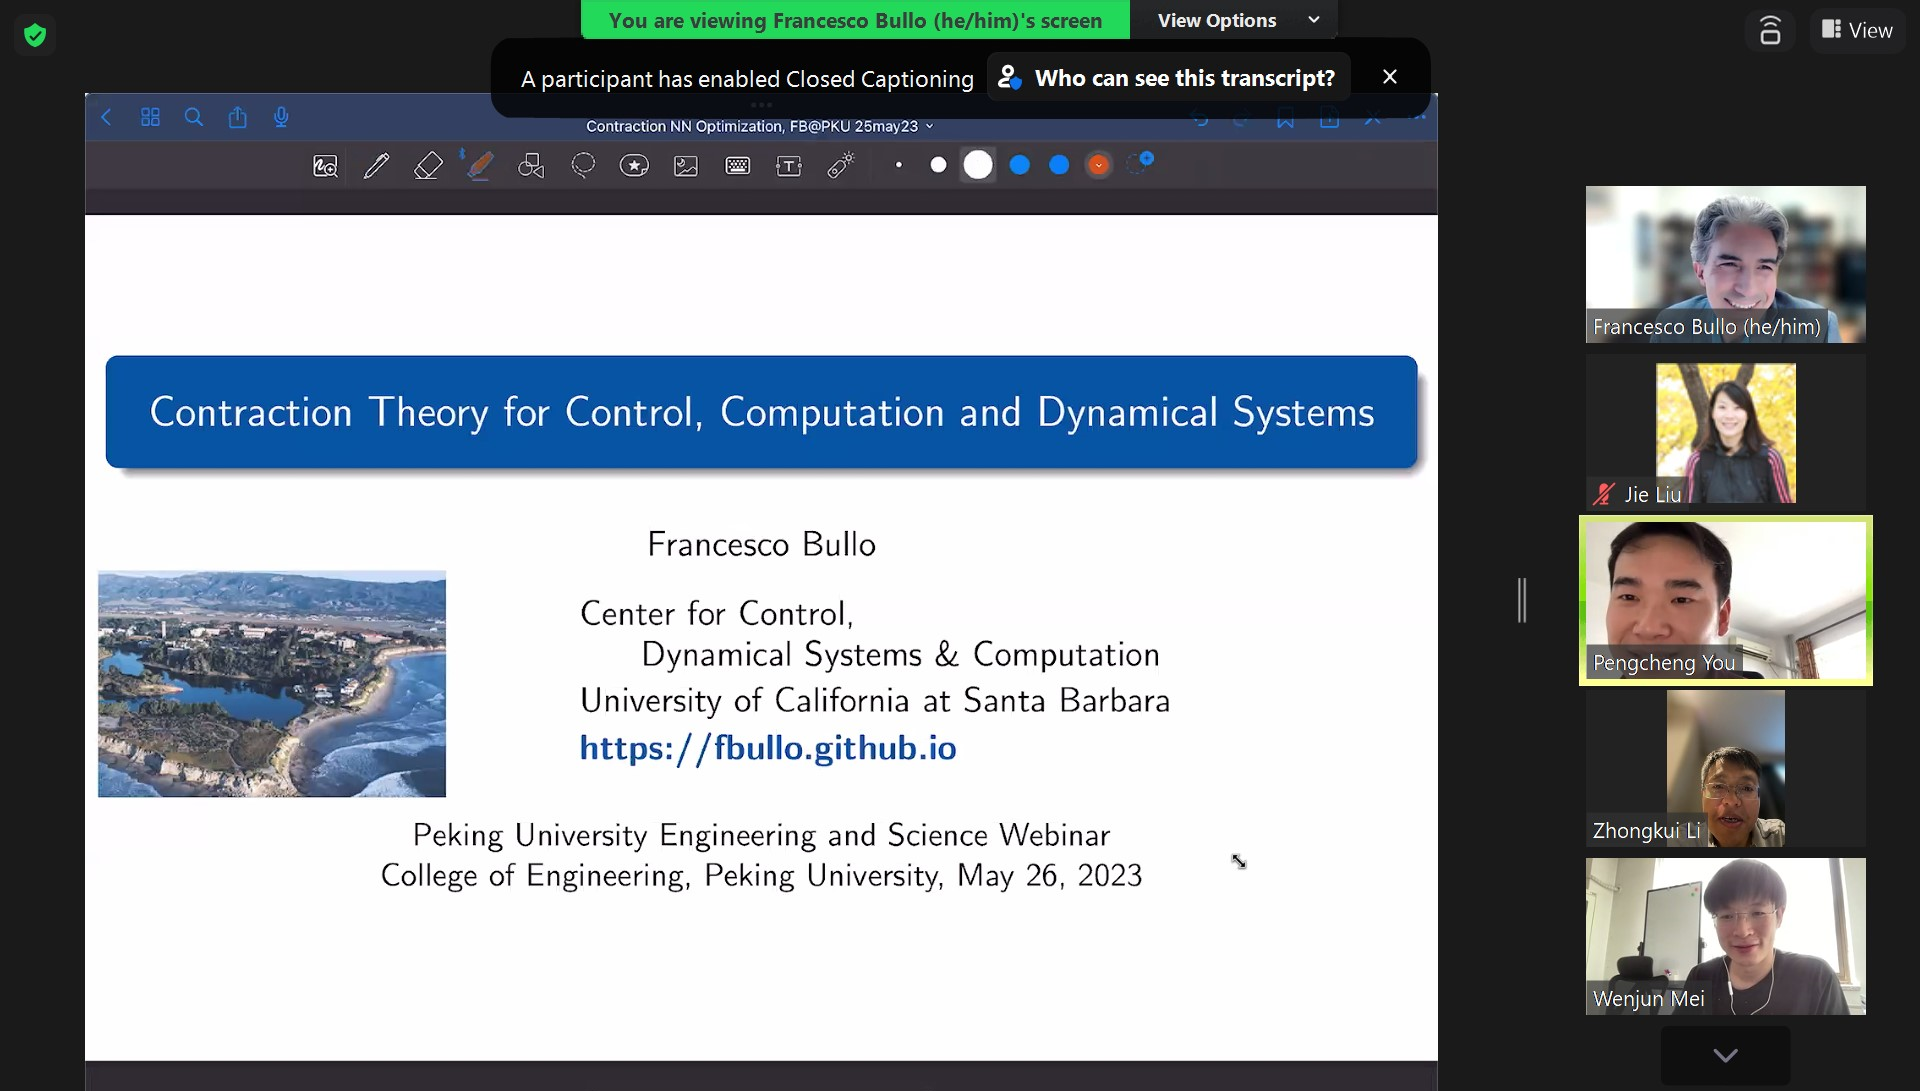
Task: Click Pengcheng You's video thumbnail
Action: 1725,600
